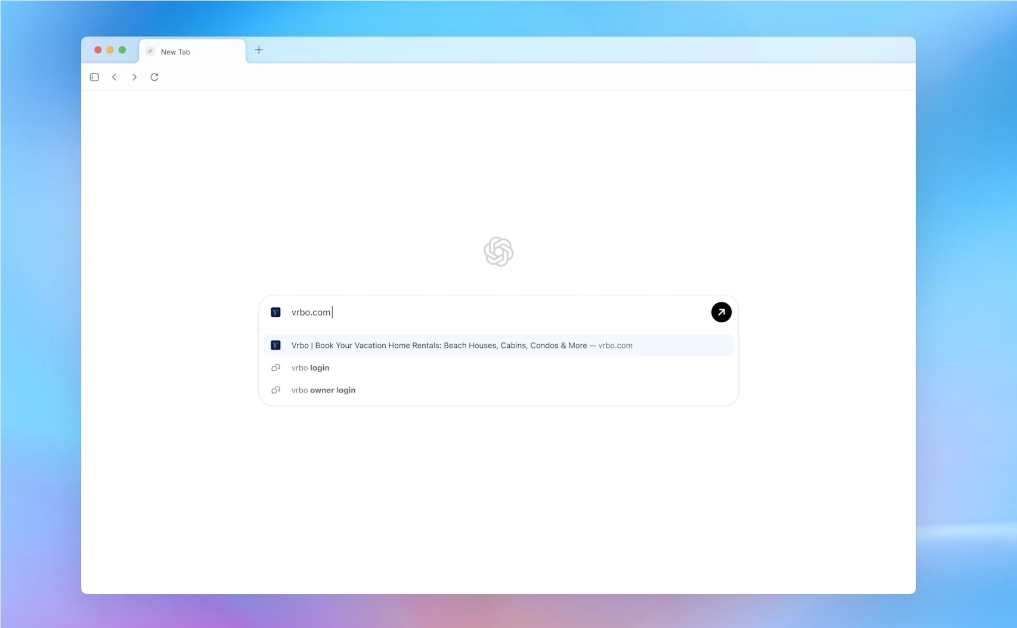The height and width of the screenshot is (628, 1017).
Task: Click the ChatGPT logo watermark in page center
Action: (498, 251)
